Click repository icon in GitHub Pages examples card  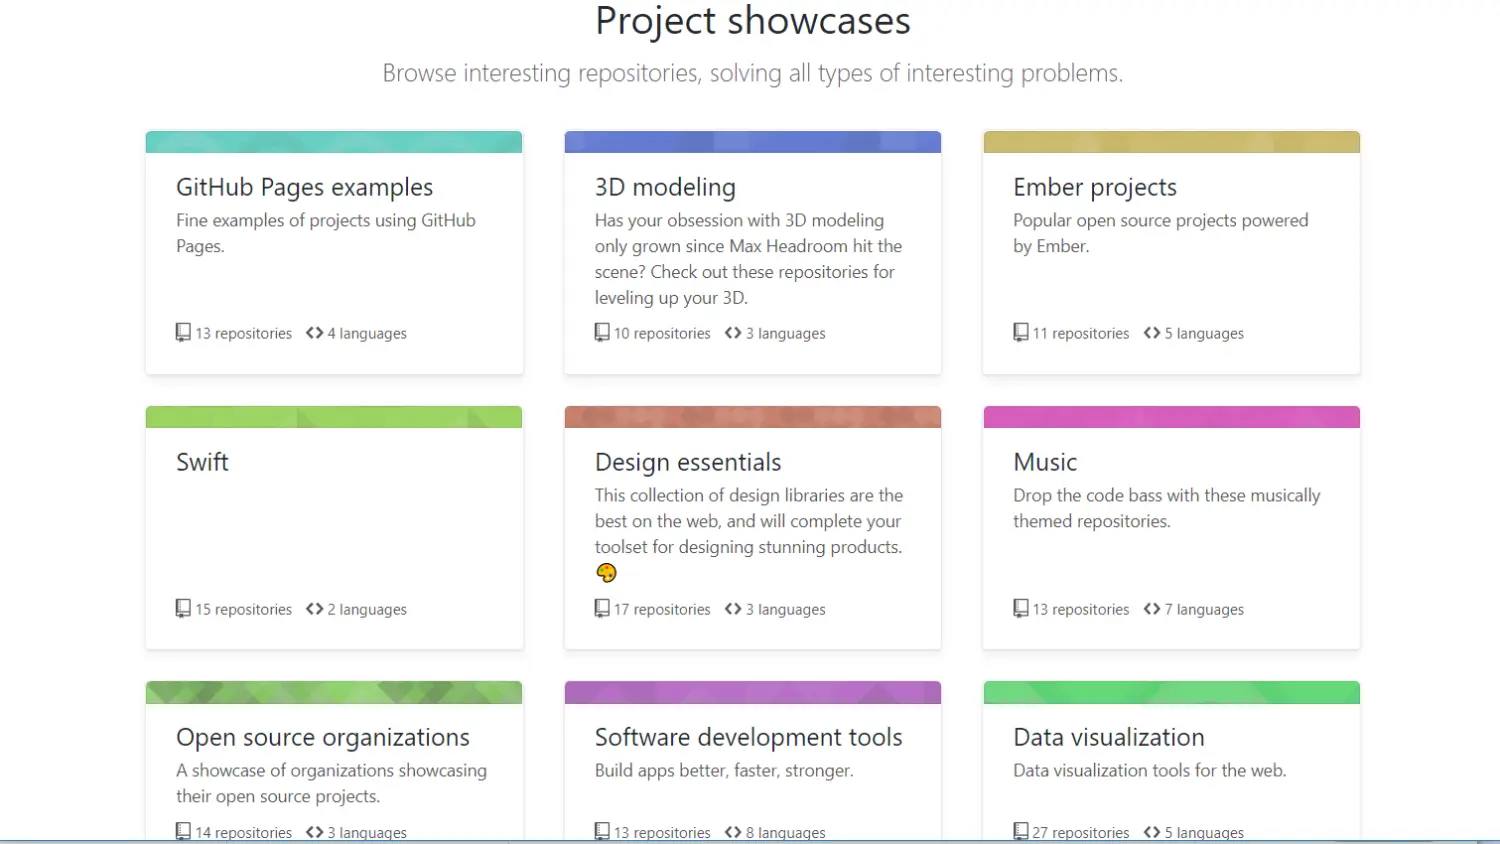(183, 333)
